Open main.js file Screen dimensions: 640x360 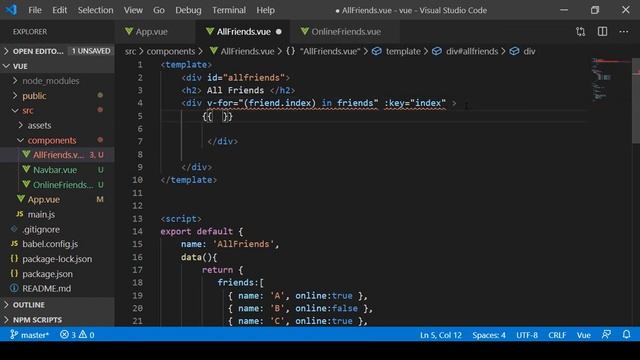click(x=57, y=214)
